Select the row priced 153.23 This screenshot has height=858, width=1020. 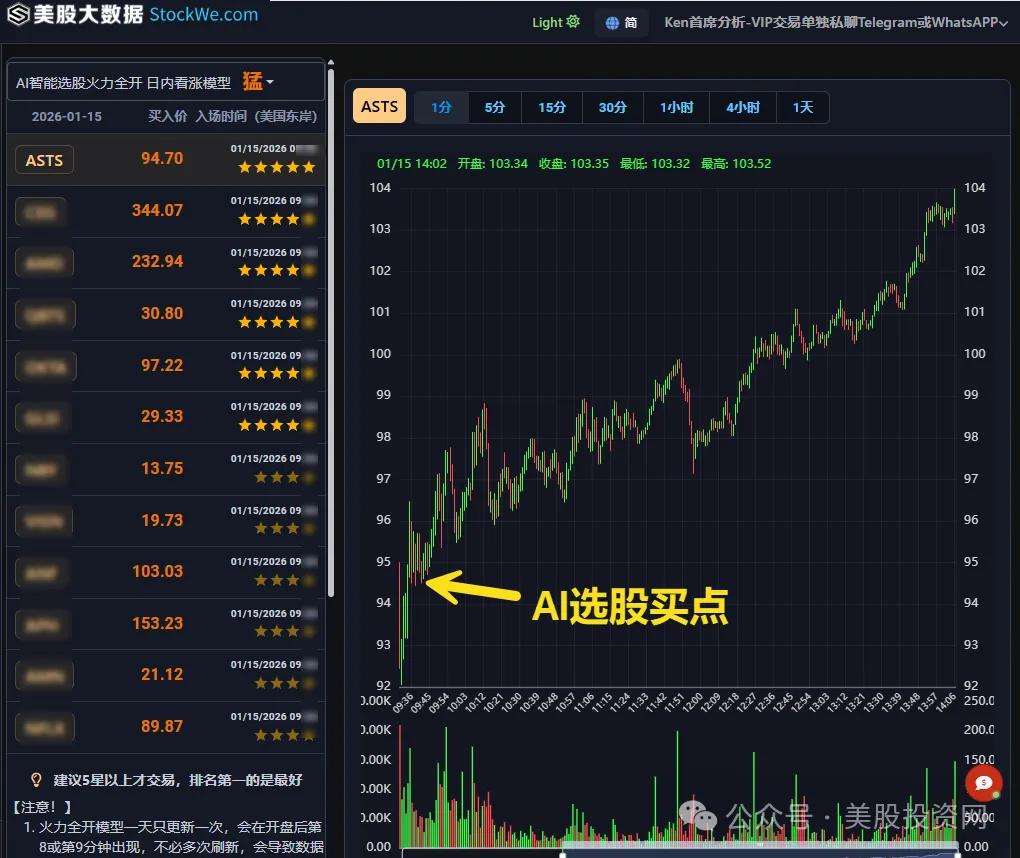pyautogui.click(x=165, y=623)
